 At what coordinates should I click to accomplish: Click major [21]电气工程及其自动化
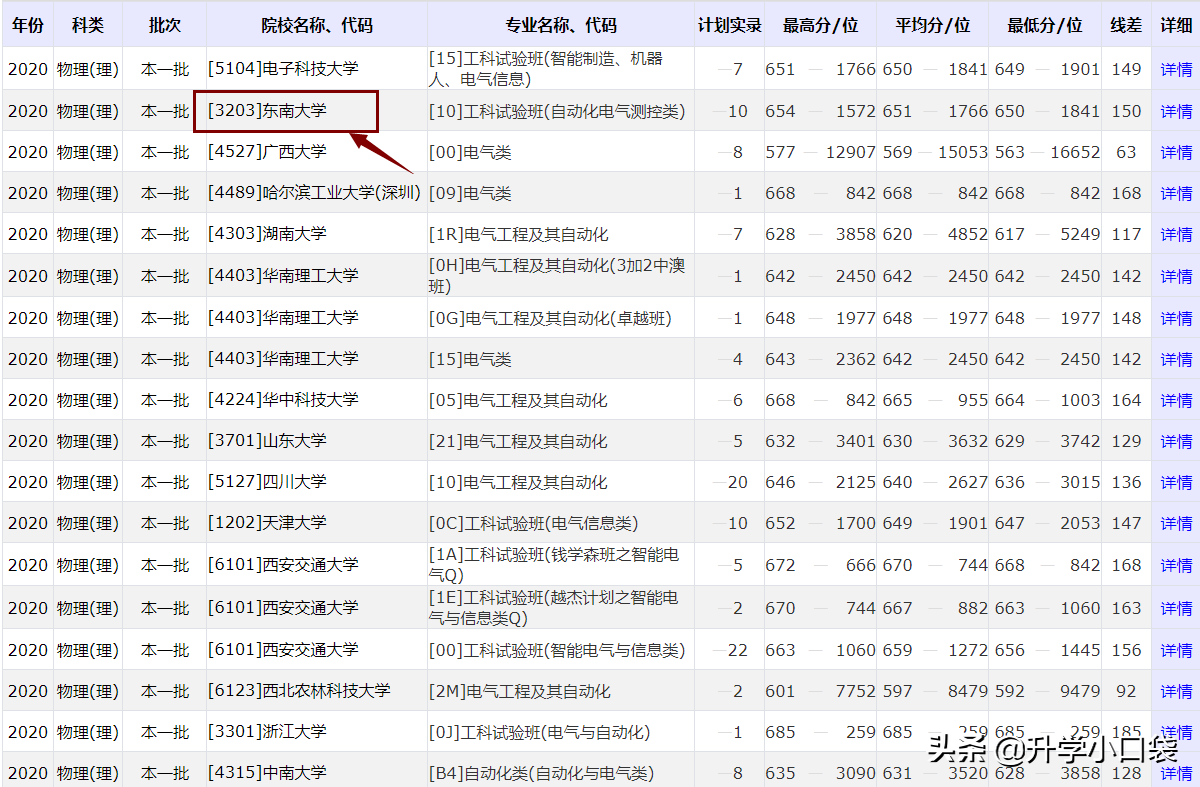pos(518,441)
